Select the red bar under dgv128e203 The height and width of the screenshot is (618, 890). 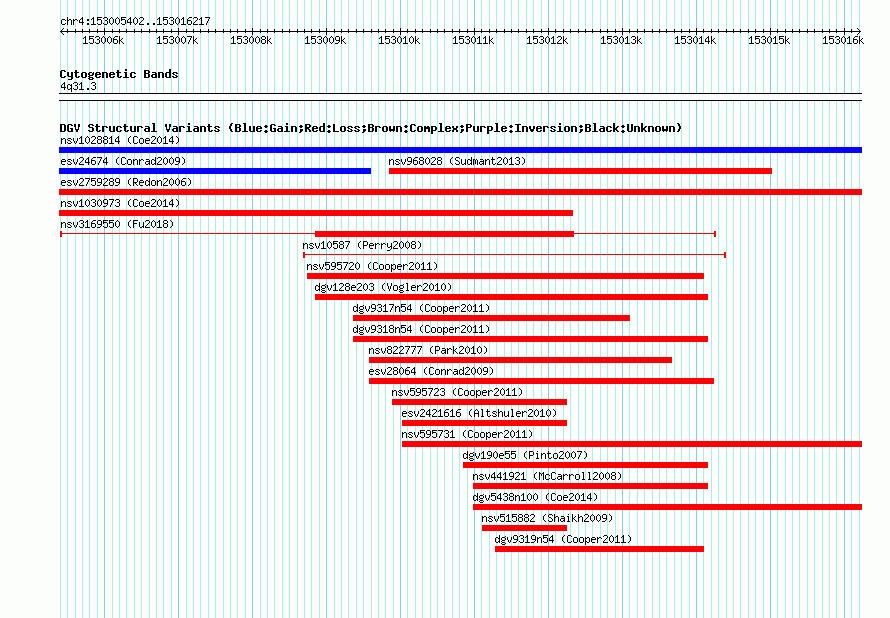pyautogui.click(x=511, y=297)
